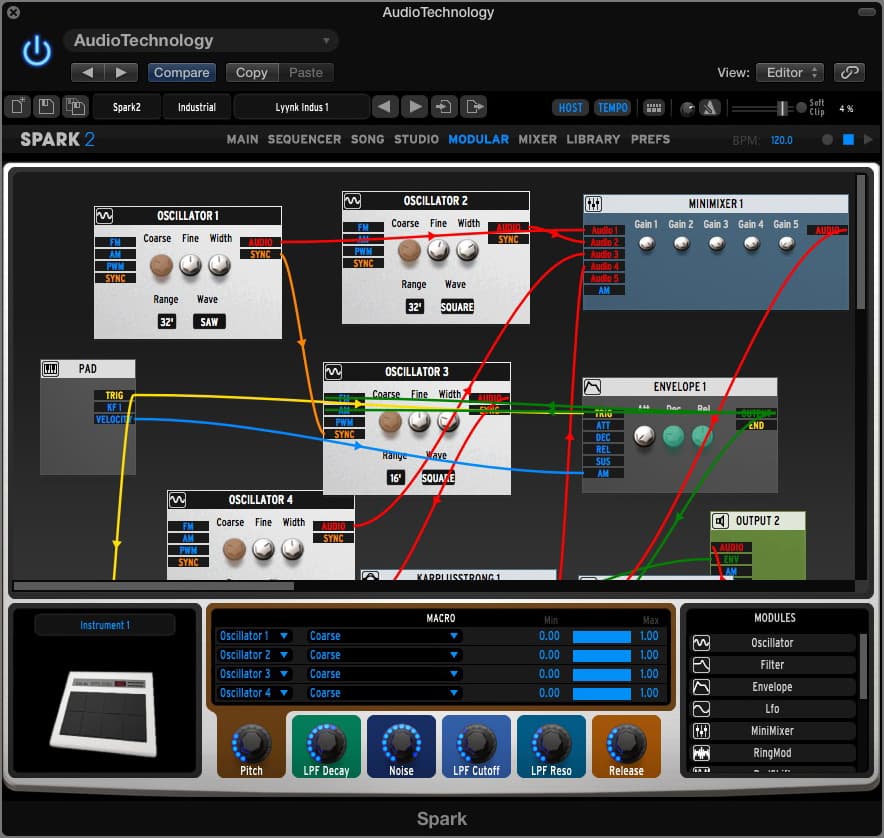This screenshot has width=884, height=838.
Task: Click the Save project floppy icon
Action: pyautogui.click(x=46, y=106)
